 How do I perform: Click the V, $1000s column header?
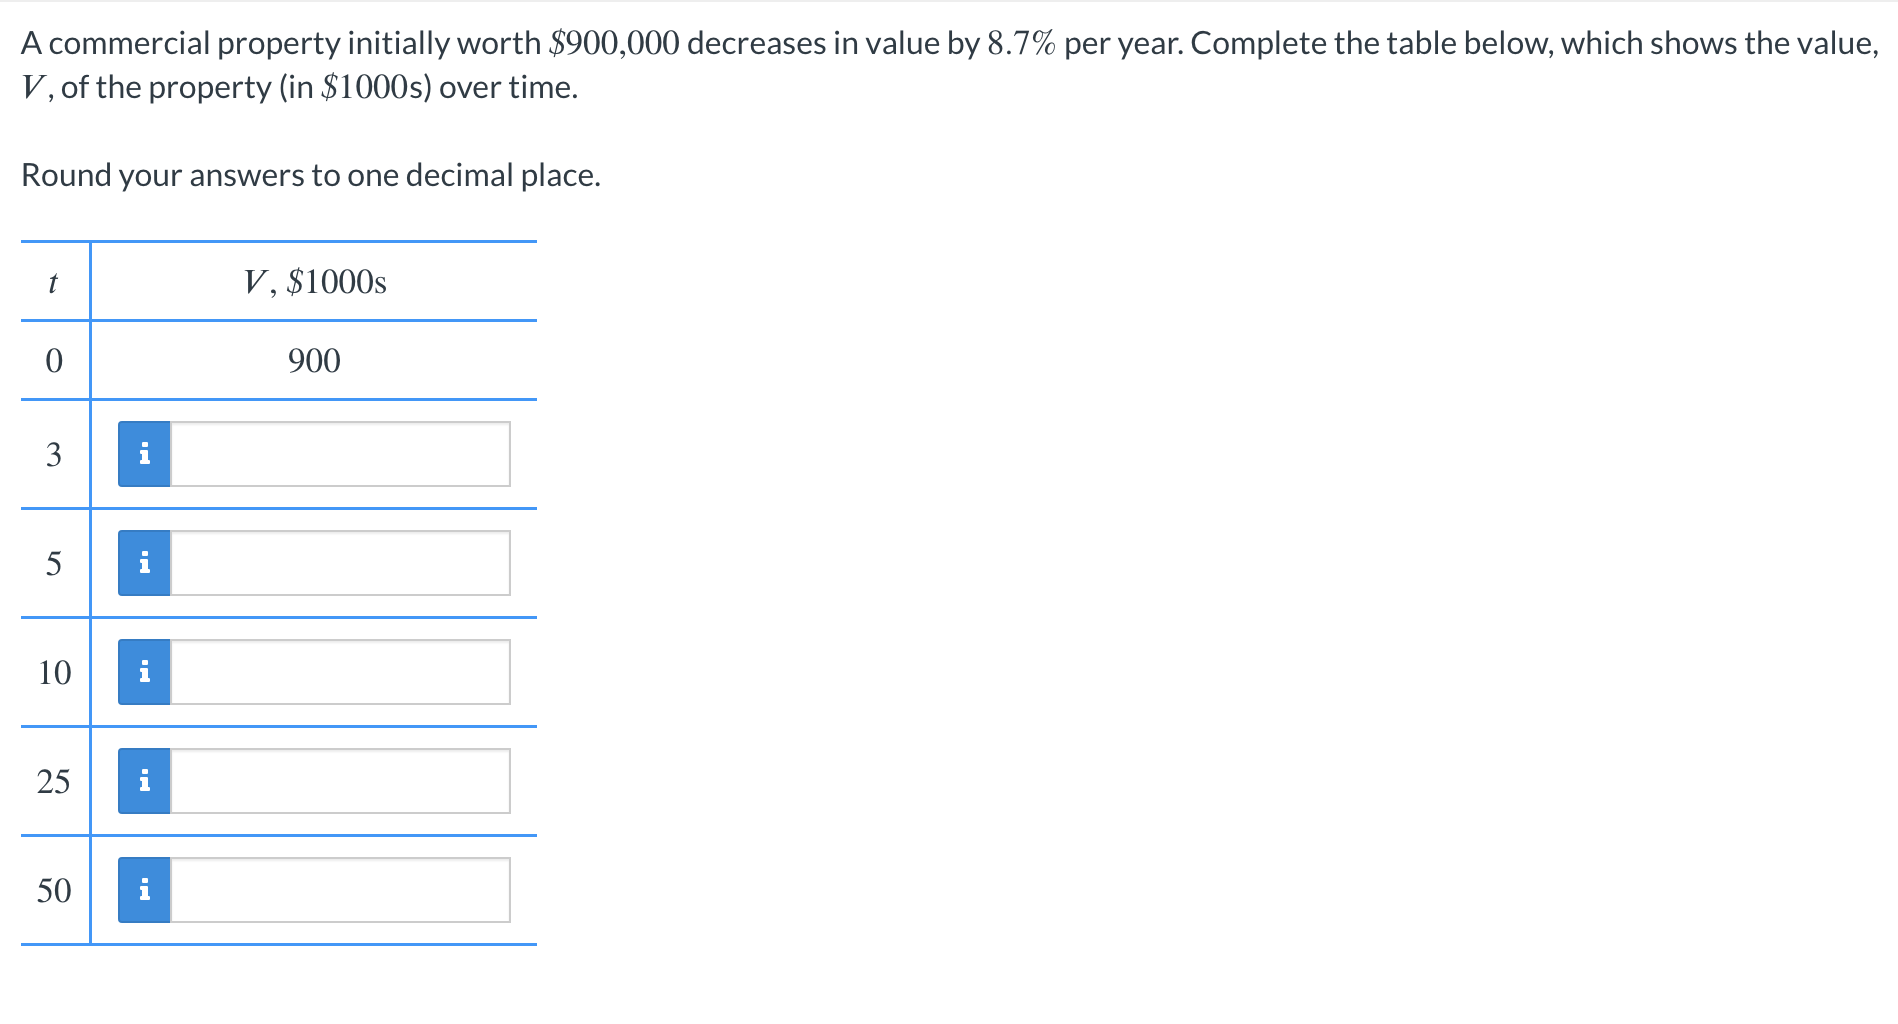pyautogui.click(x=314, y=281)
